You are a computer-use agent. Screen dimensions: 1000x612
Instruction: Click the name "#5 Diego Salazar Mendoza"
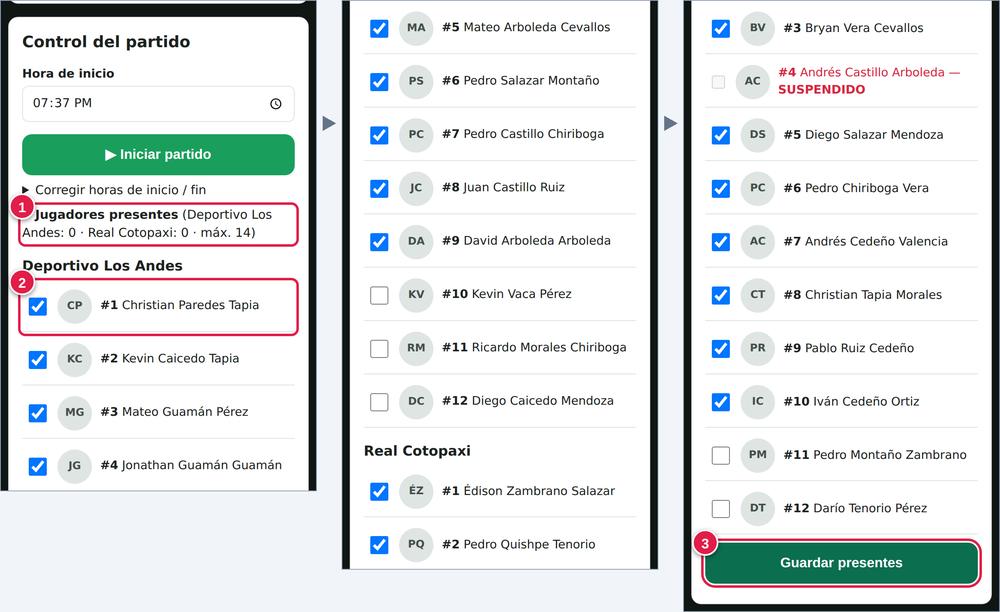pos(864,135)
